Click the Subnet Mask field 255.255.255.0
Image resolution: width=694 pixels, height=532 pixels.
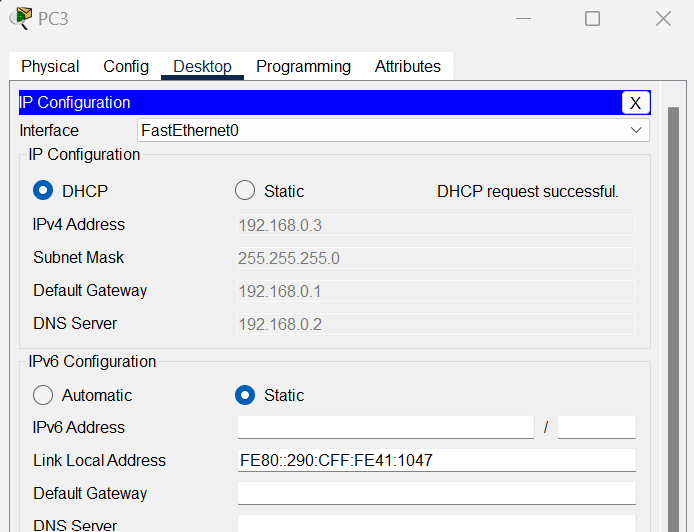click(436, 258)
